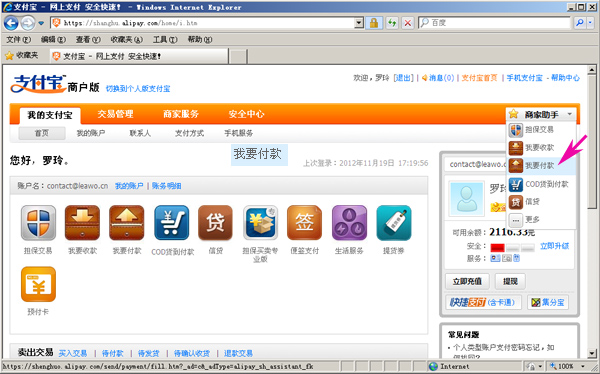This screenshot has height=374, width=600.
Task: Open the 我的账户 sub-navigation item
Action: click(x=91, y=133)
